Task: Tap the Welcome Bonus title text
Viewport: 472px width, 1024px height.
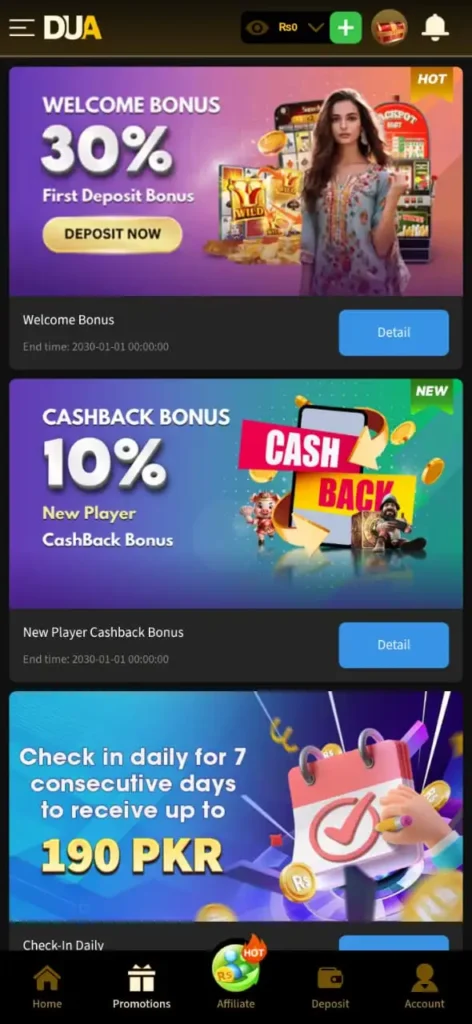Action: (69, 320)
